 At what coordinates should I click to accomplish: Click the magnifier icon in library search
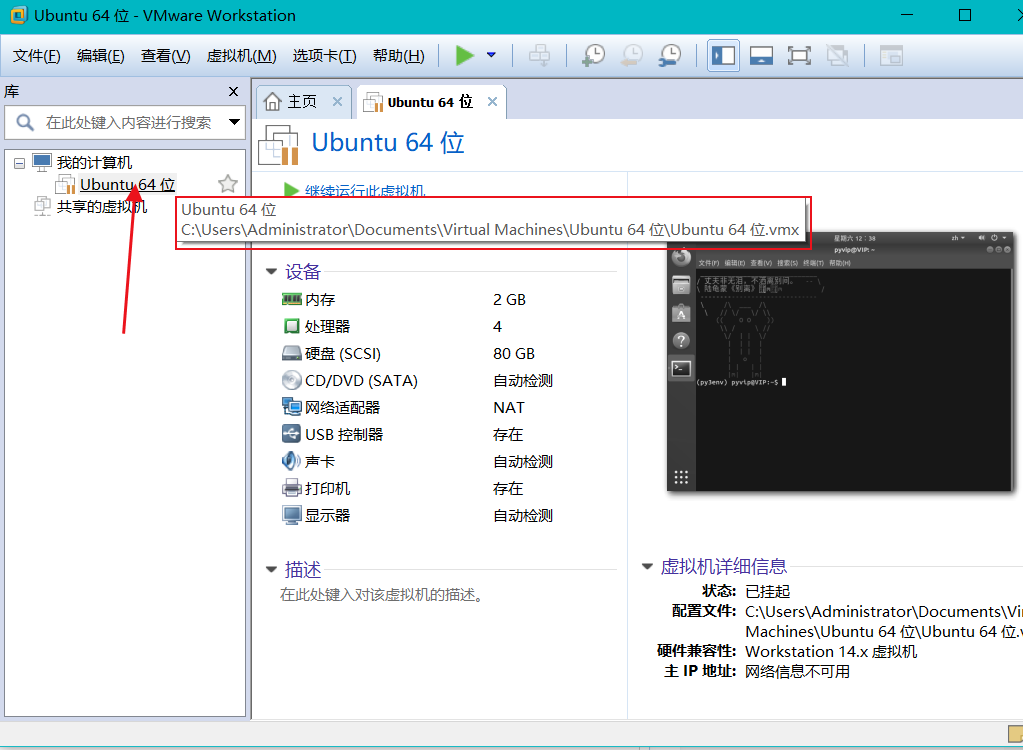coord(22,122)
